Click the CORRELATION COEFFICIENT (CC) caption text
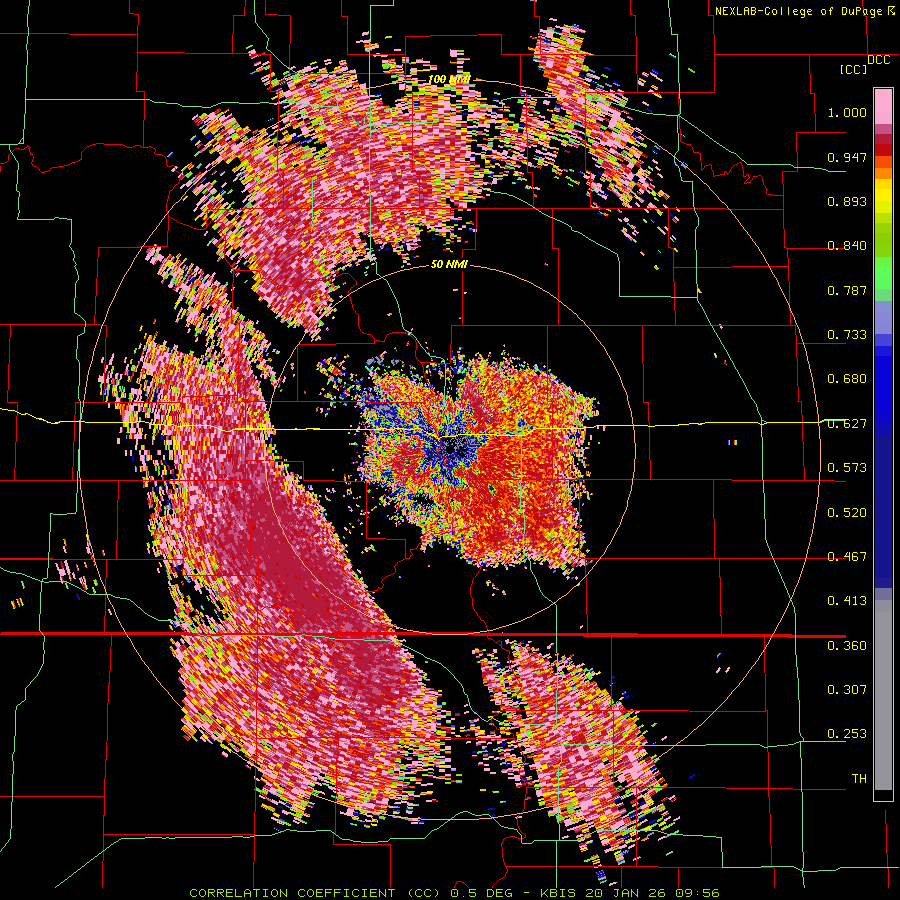900x900 pixels. coord(315,893)
